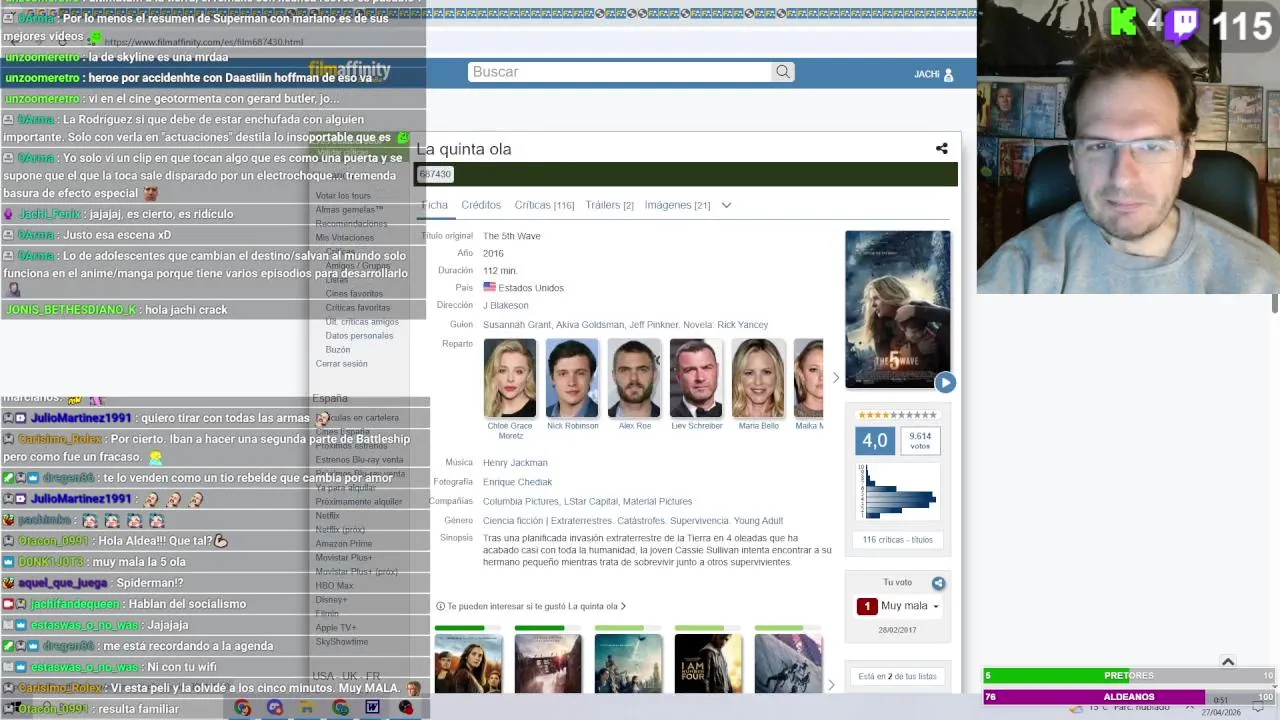The image size is (1280, 720).
Task: Open Henry Jackman music credit link
Action: click(x=515, y=463)
